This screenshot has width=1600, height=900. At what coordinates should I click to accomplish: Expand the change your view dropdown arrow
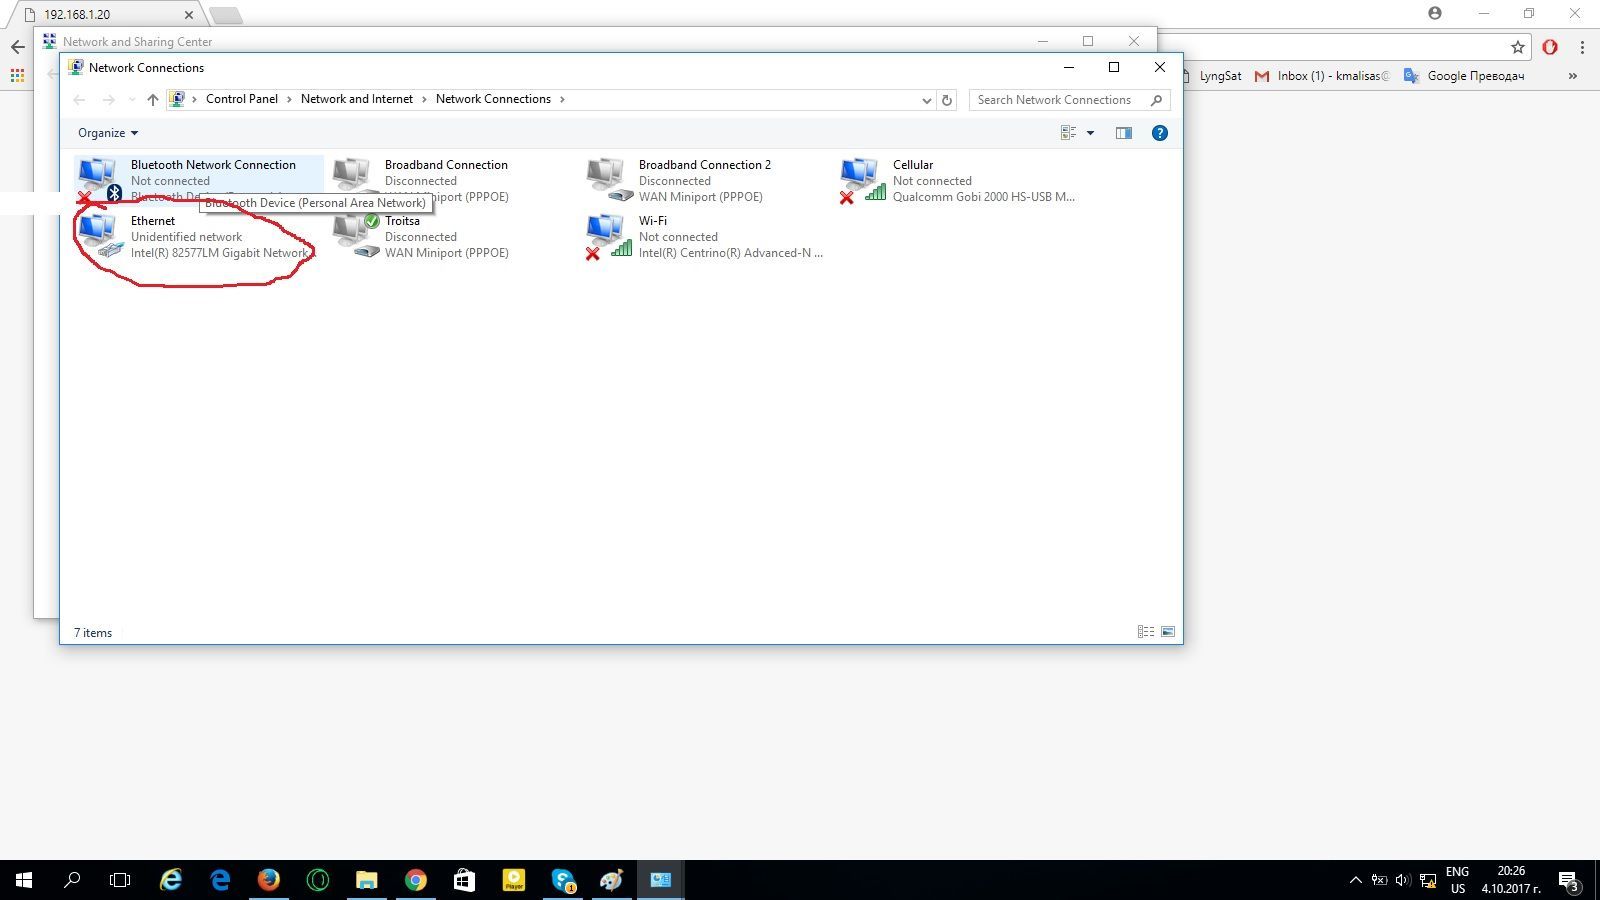click(1090, 133)
